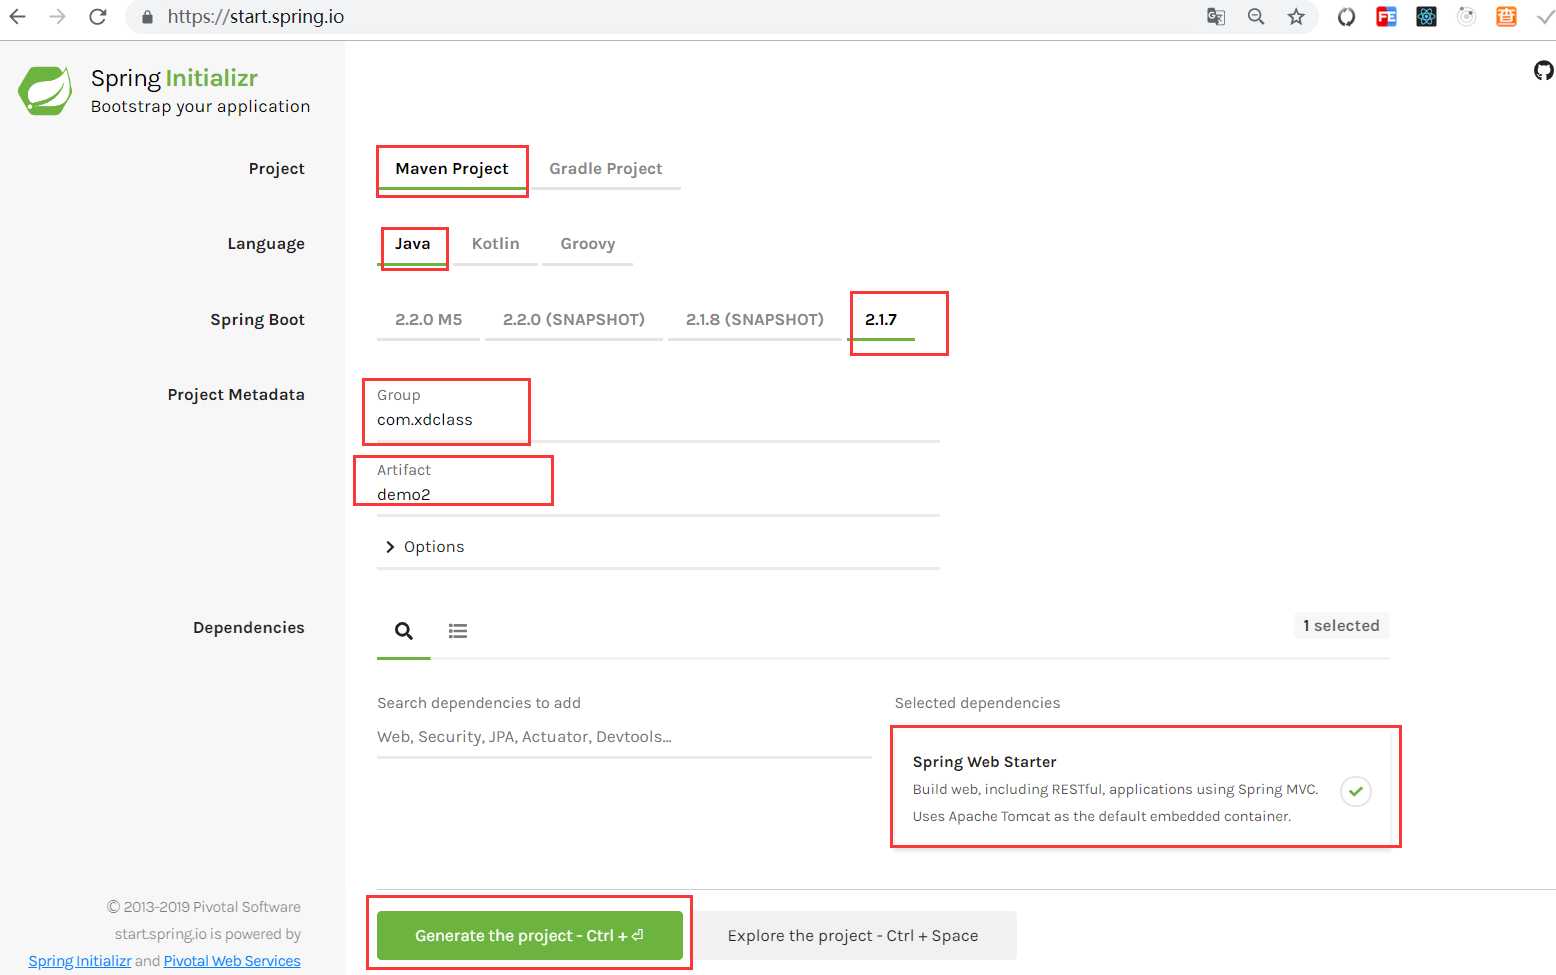1556x975 pixels.
Task: Click the 'Selected dependencies' heading
Action: click(977, 703)
